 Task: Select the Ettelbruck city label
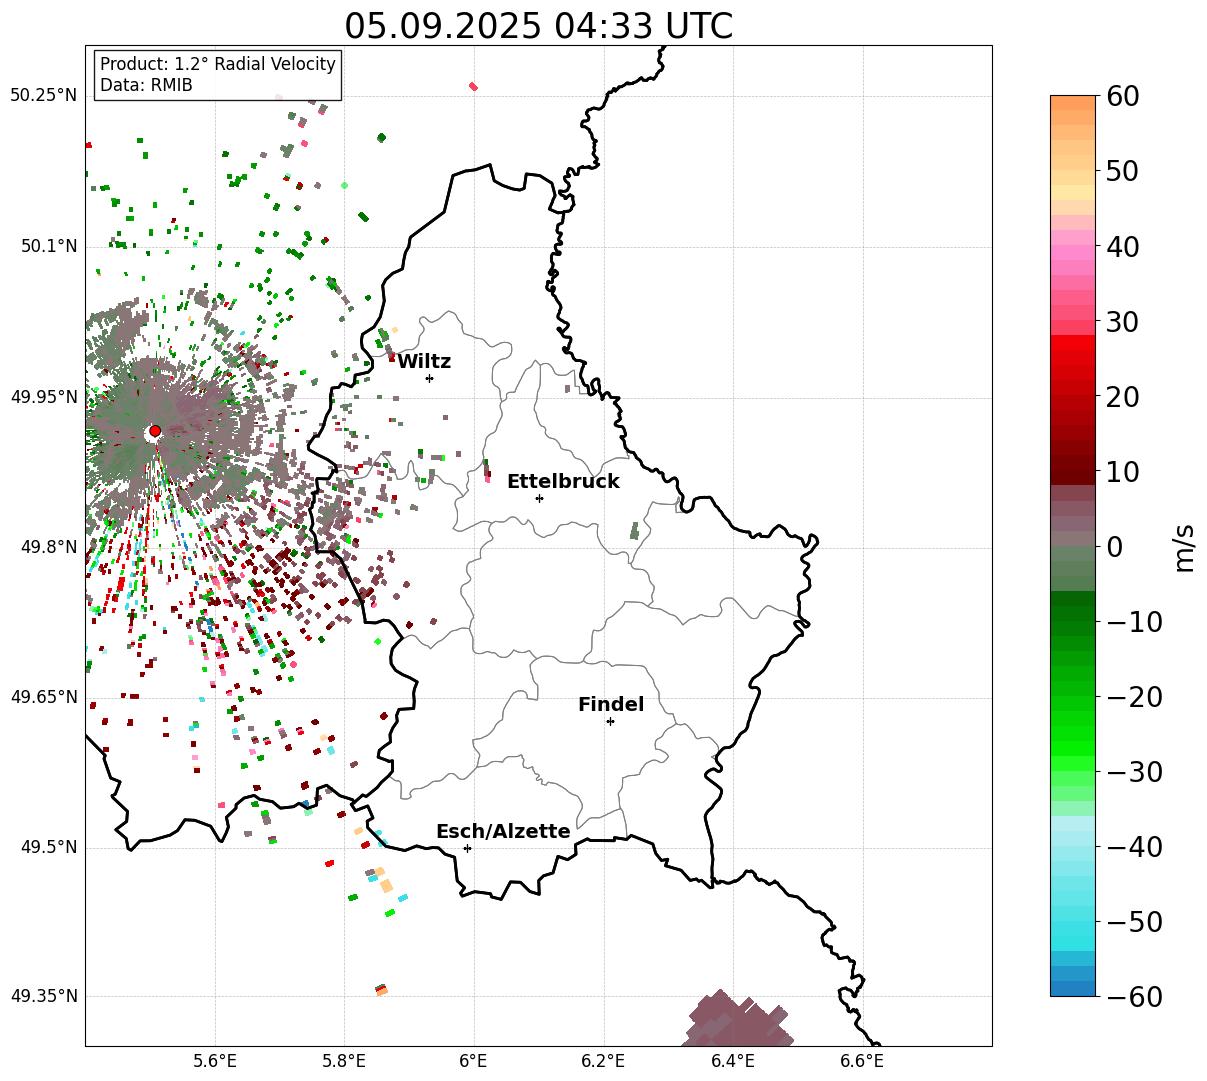(x=563, y=481)
